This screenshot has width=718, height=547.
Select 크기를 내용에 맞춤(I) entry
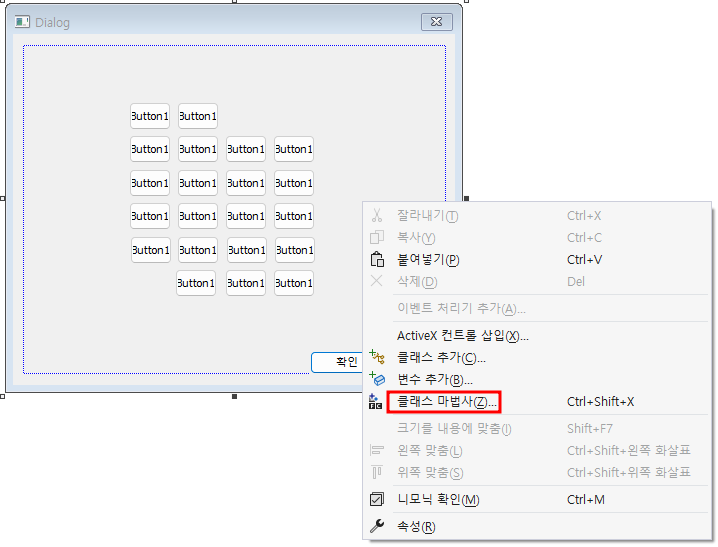pyautogui.click(x=454, y=428)
